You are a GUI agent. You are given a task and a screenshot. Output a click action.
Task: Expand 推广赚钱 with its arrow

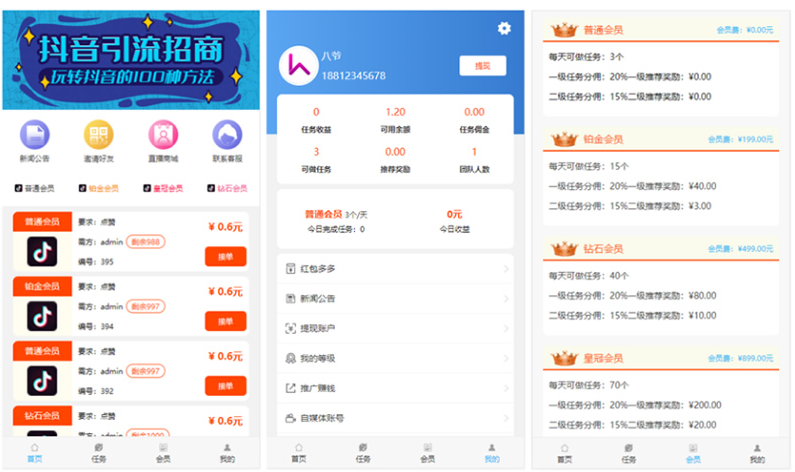506,388
